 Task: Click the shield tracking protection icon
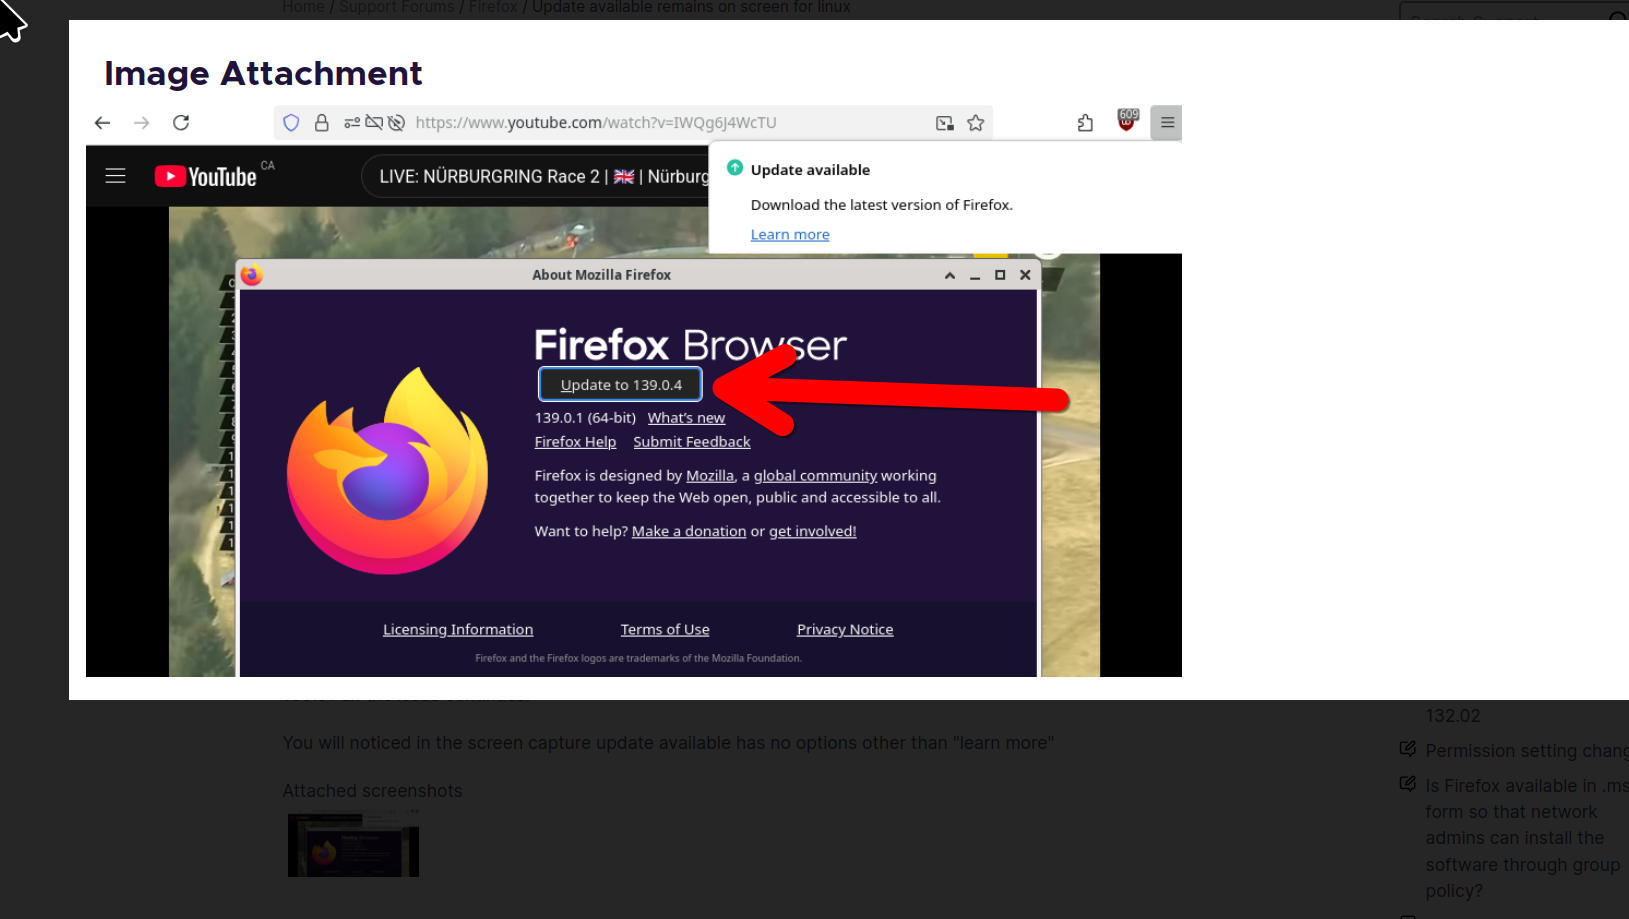pos(291,123)
